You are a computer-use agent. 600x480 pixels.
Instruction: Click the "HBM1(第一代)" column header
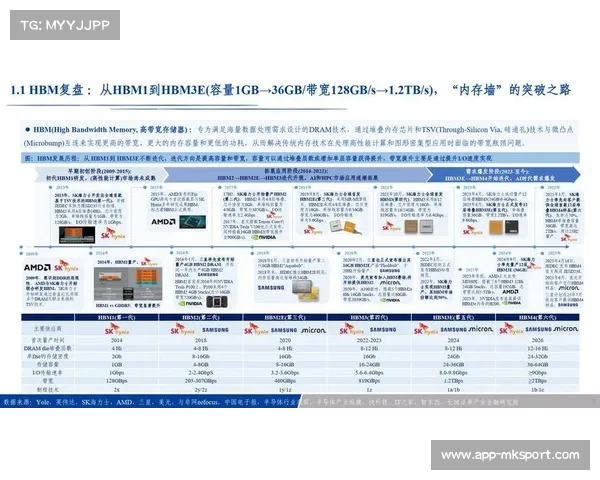tap(116, 317)
